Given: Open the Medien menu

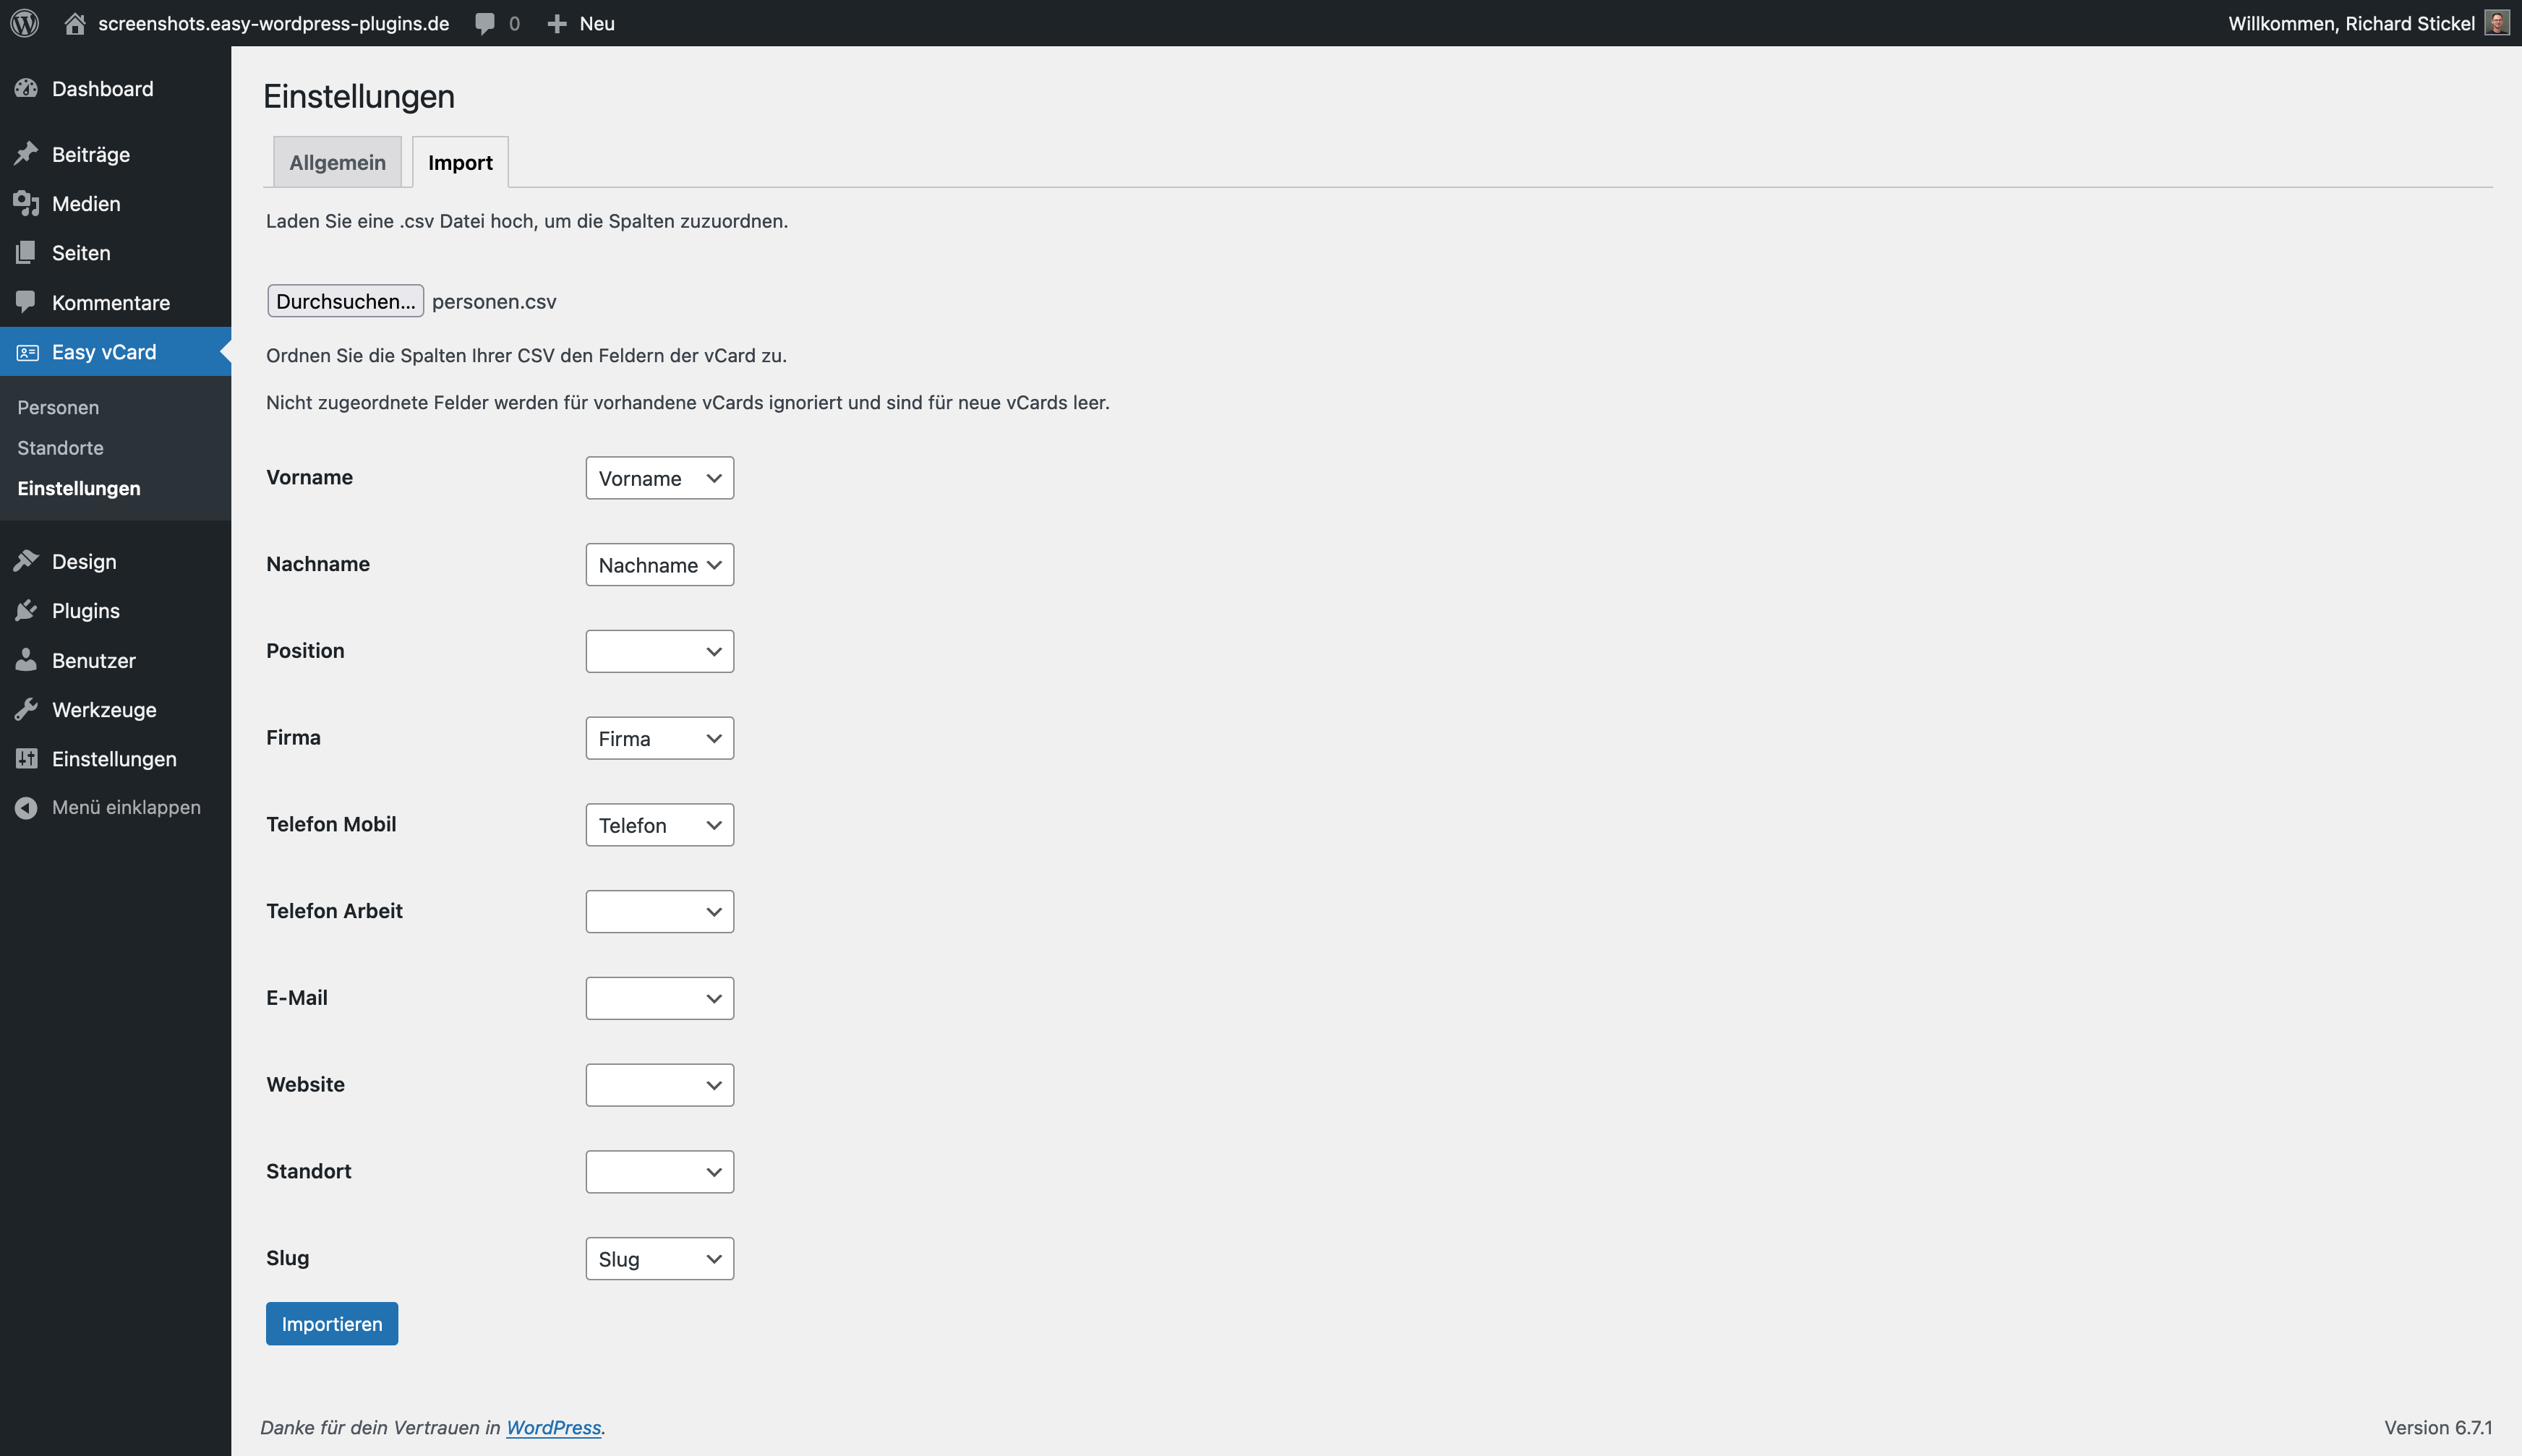Looking at the screenshot, I should [x=115, y=204].
